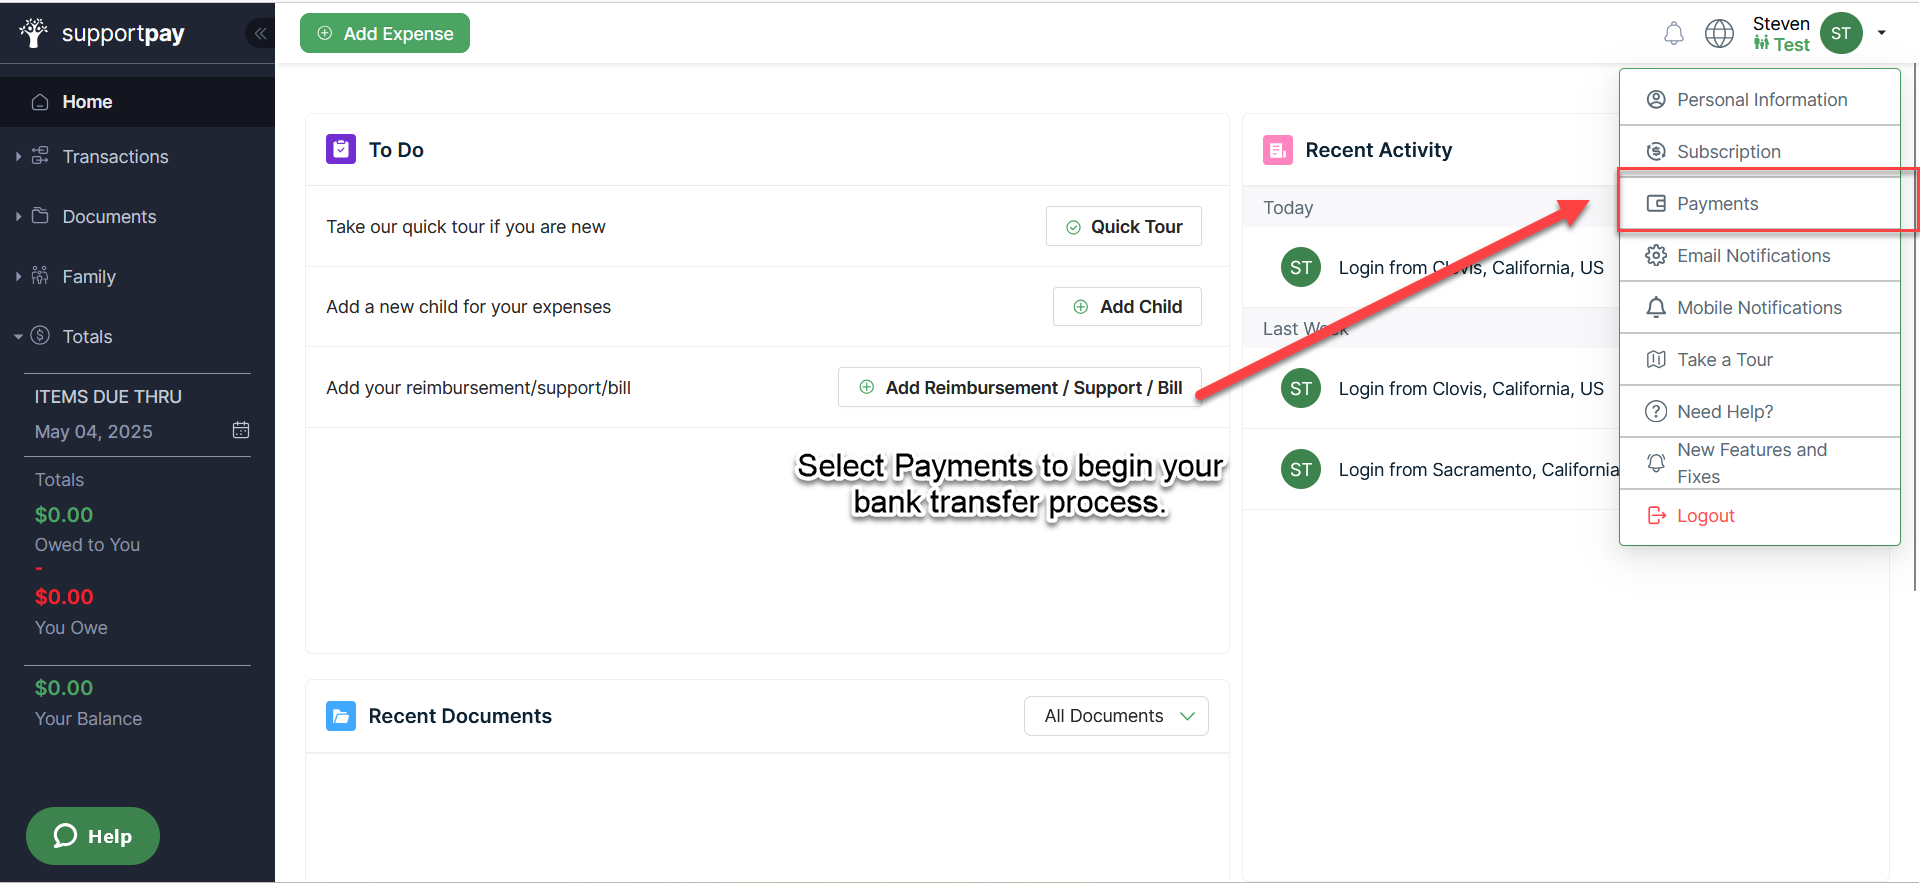The height and width of the screenshot is (883, 1920).
Task: Log out via the Logout menu item
Action: 1705,516
